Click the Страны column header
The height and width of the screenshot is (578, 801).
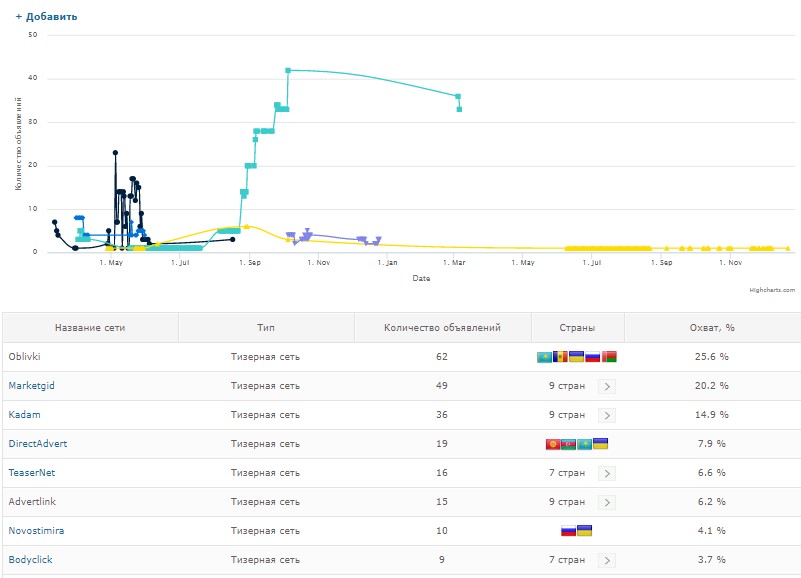tap(577, 328)
